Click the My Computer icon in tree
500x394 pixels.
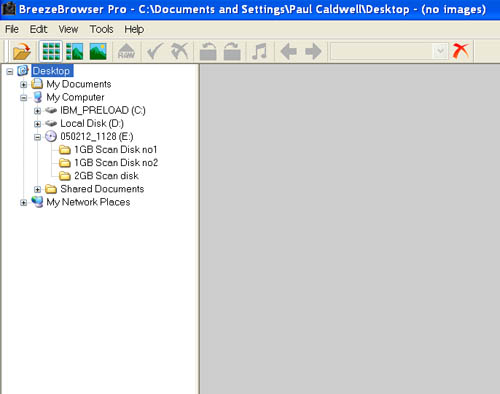pos(38,97)
